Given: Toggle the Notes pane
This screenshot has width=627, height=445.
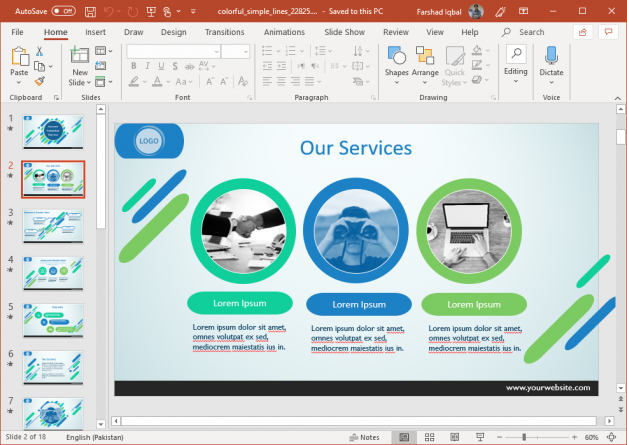Looking at the screenshot, I should (364, 437).
